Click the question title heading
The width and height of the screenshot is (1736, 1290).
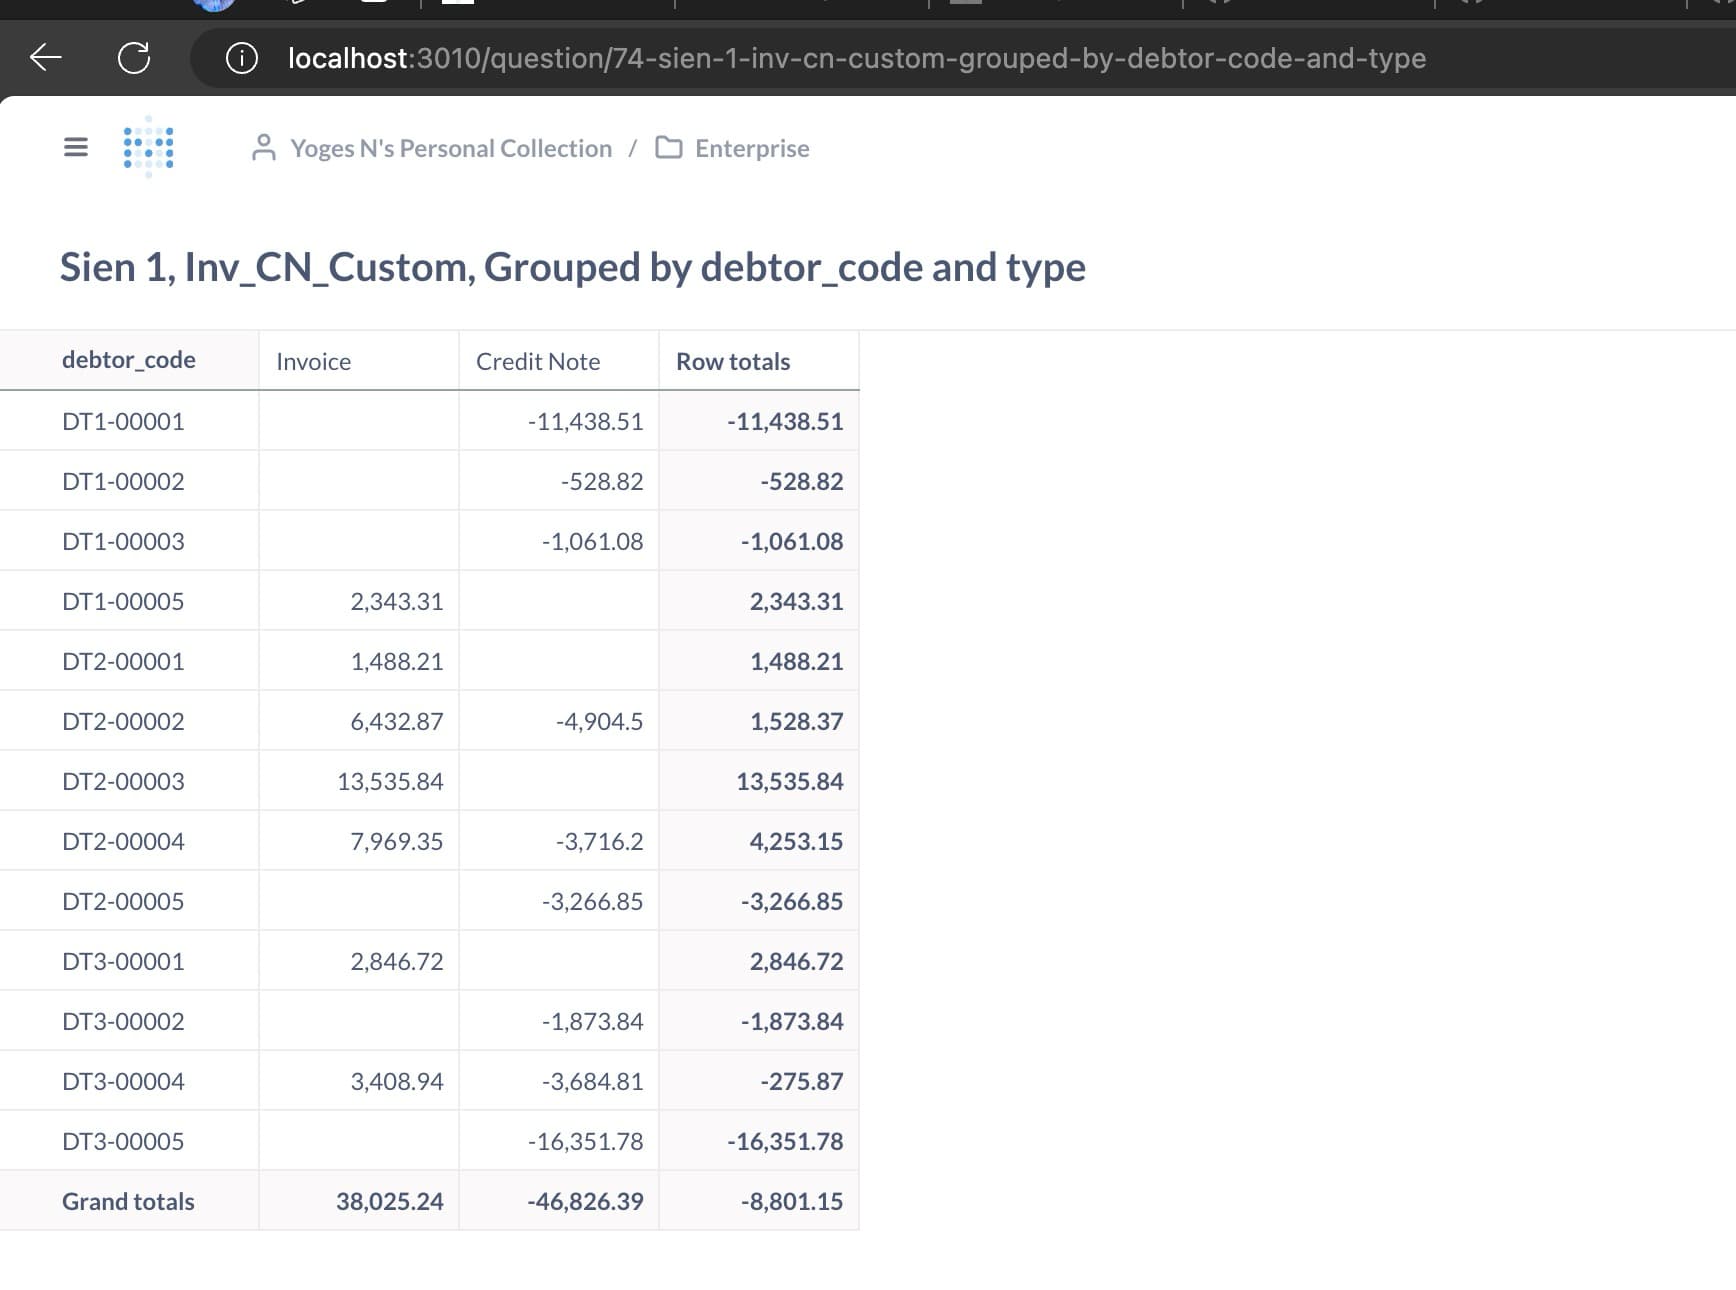click(x=572, y=267)
